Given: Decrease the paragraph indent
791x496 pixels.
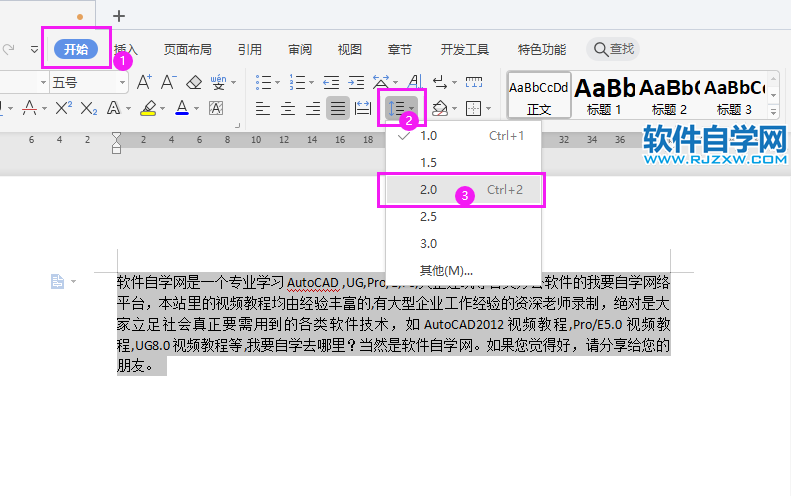Looking at the screenshot, I should pyautogui.click(x=331, y=82).
